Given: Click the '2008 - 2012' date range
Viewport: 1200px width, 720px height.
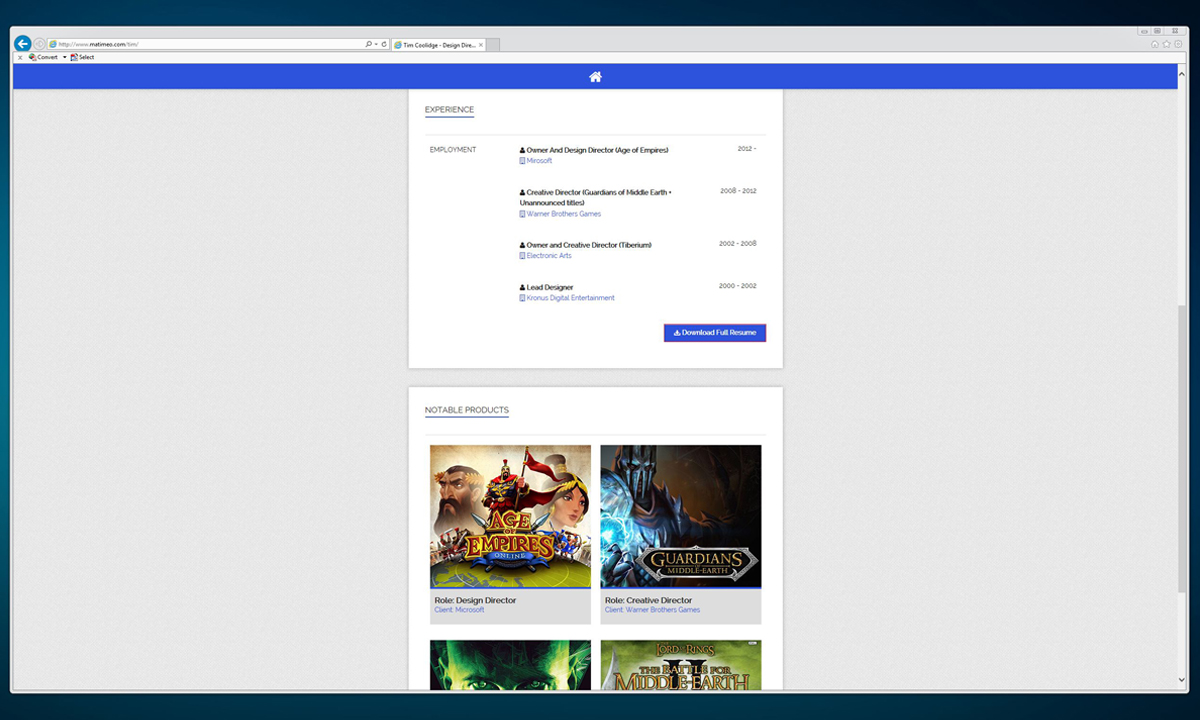Looking at the screenshot, I should click(738, 190).
